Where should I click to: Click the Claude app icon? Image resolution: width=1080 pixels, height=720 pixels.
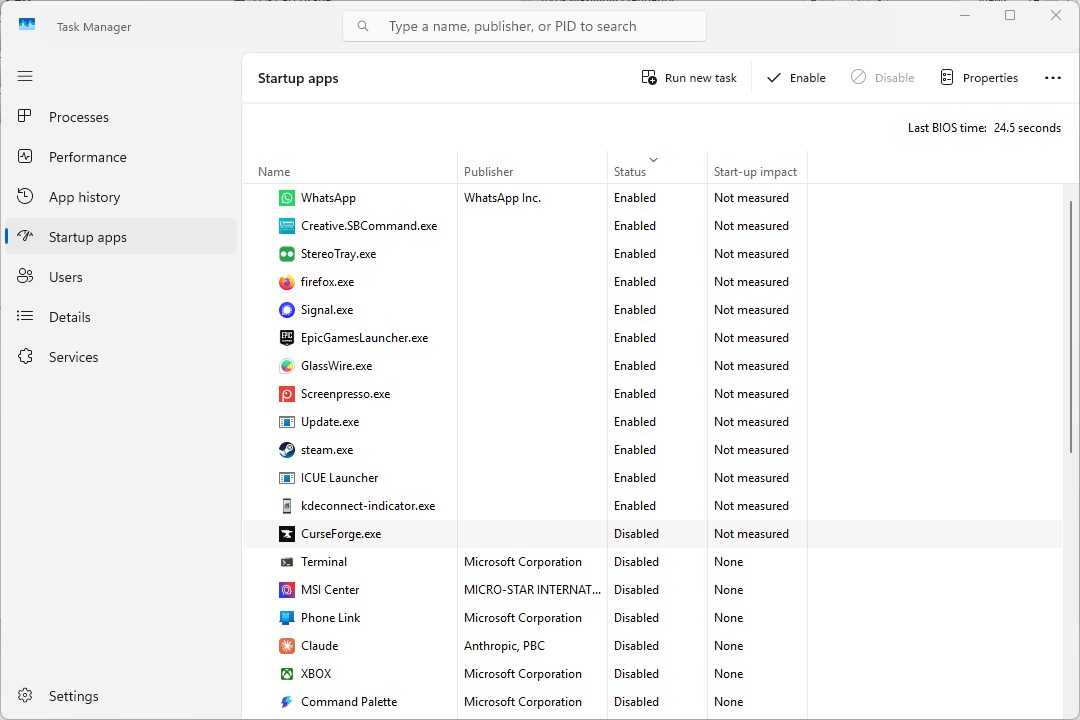point(287,646)
